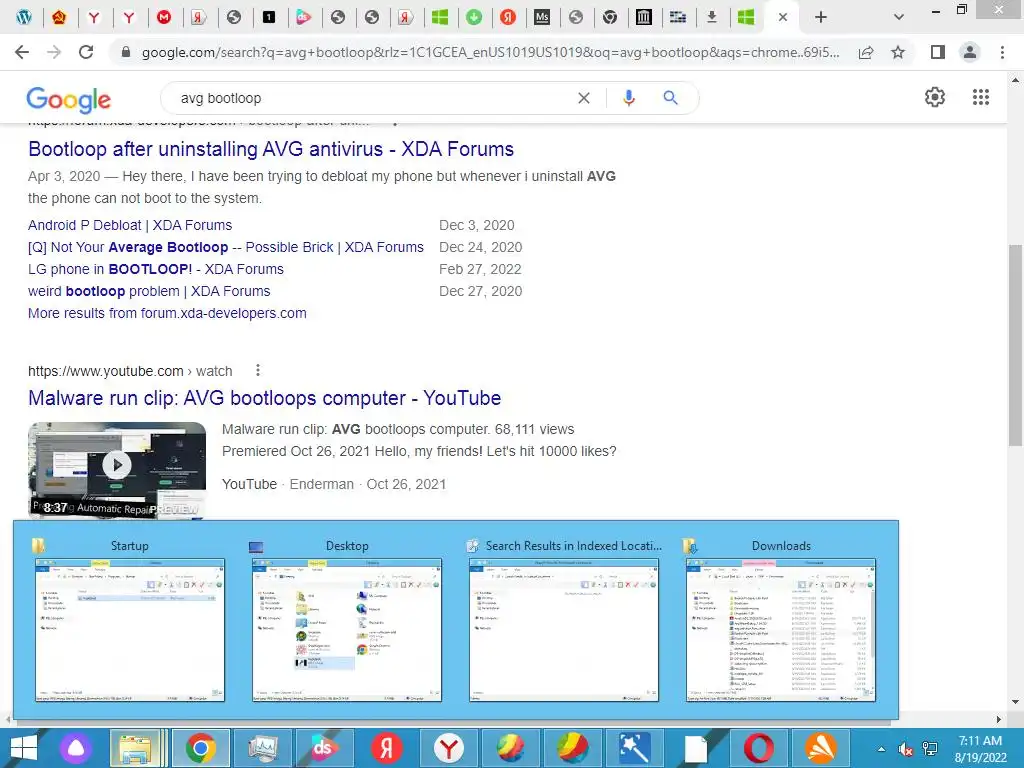1024x768 pixels.
Task: Click into the 'avg bootloop' search field
Action: tap(372, 98)
